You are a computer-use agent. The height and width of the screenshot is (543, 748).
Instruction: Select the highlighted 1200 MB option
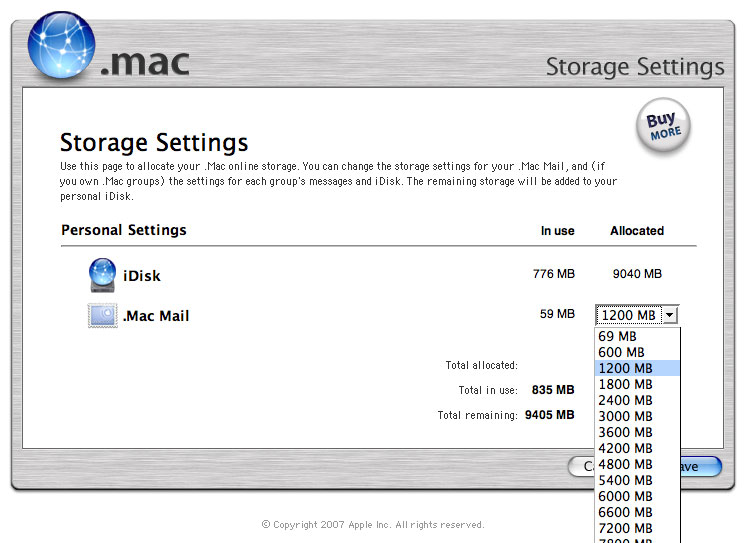click(x=625, y=369)
